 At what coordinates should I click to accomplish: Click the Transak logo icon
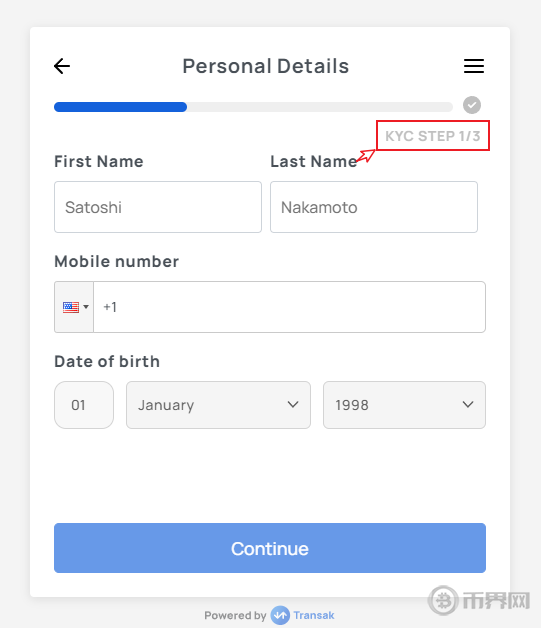[280, 615]
